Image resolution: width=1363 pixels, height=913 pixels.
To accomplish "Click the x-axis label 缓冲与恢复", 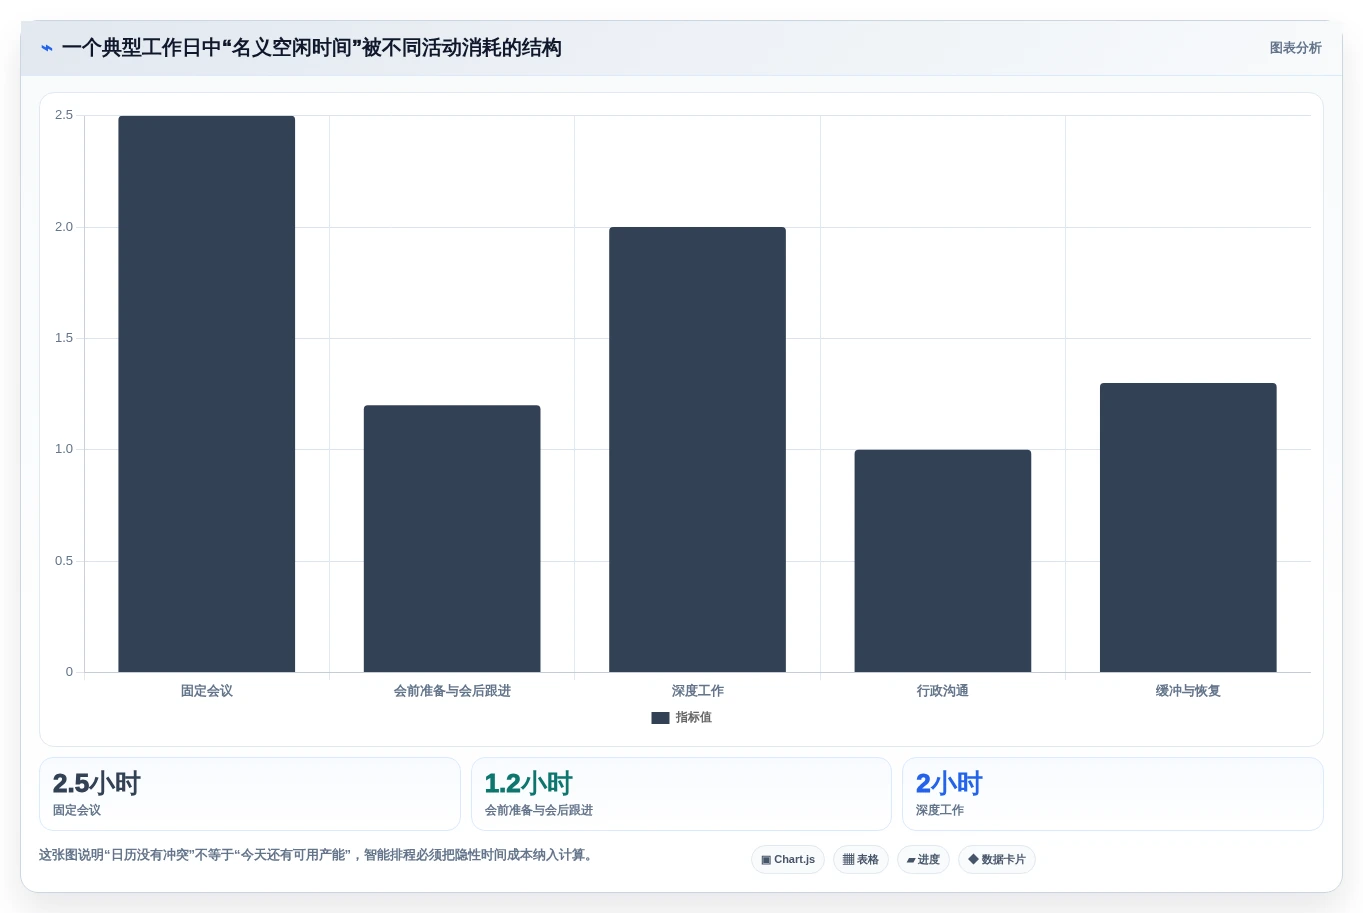I will tap(1188, 691).
